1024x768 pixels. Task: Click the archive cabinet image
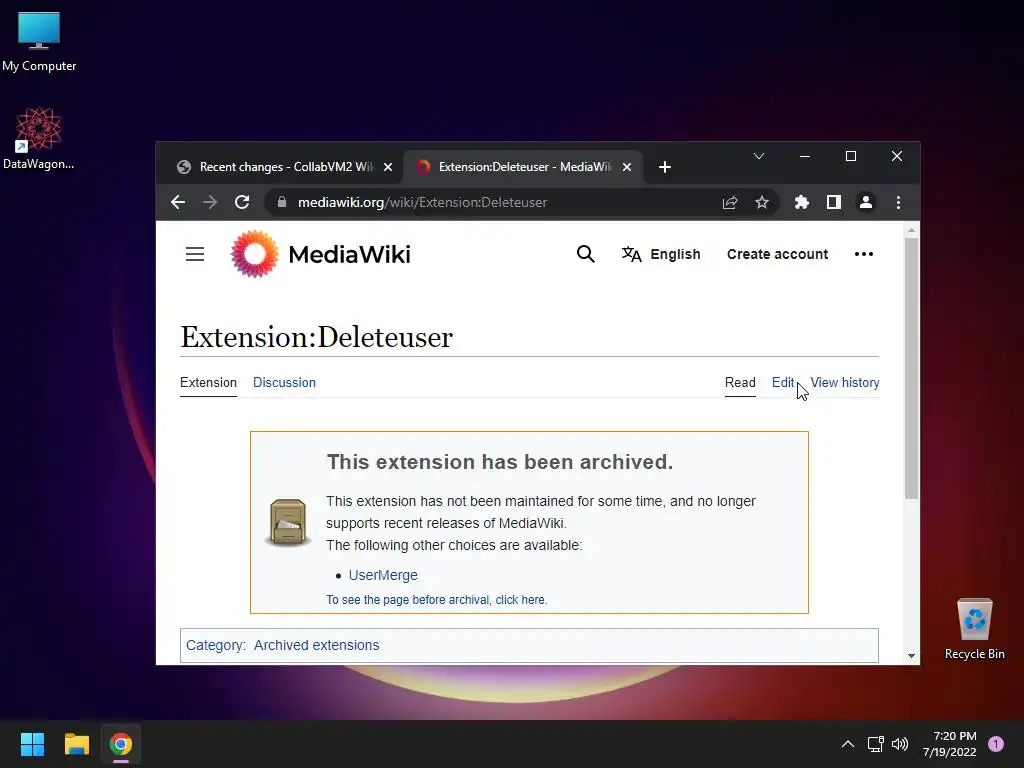point(288,522)
